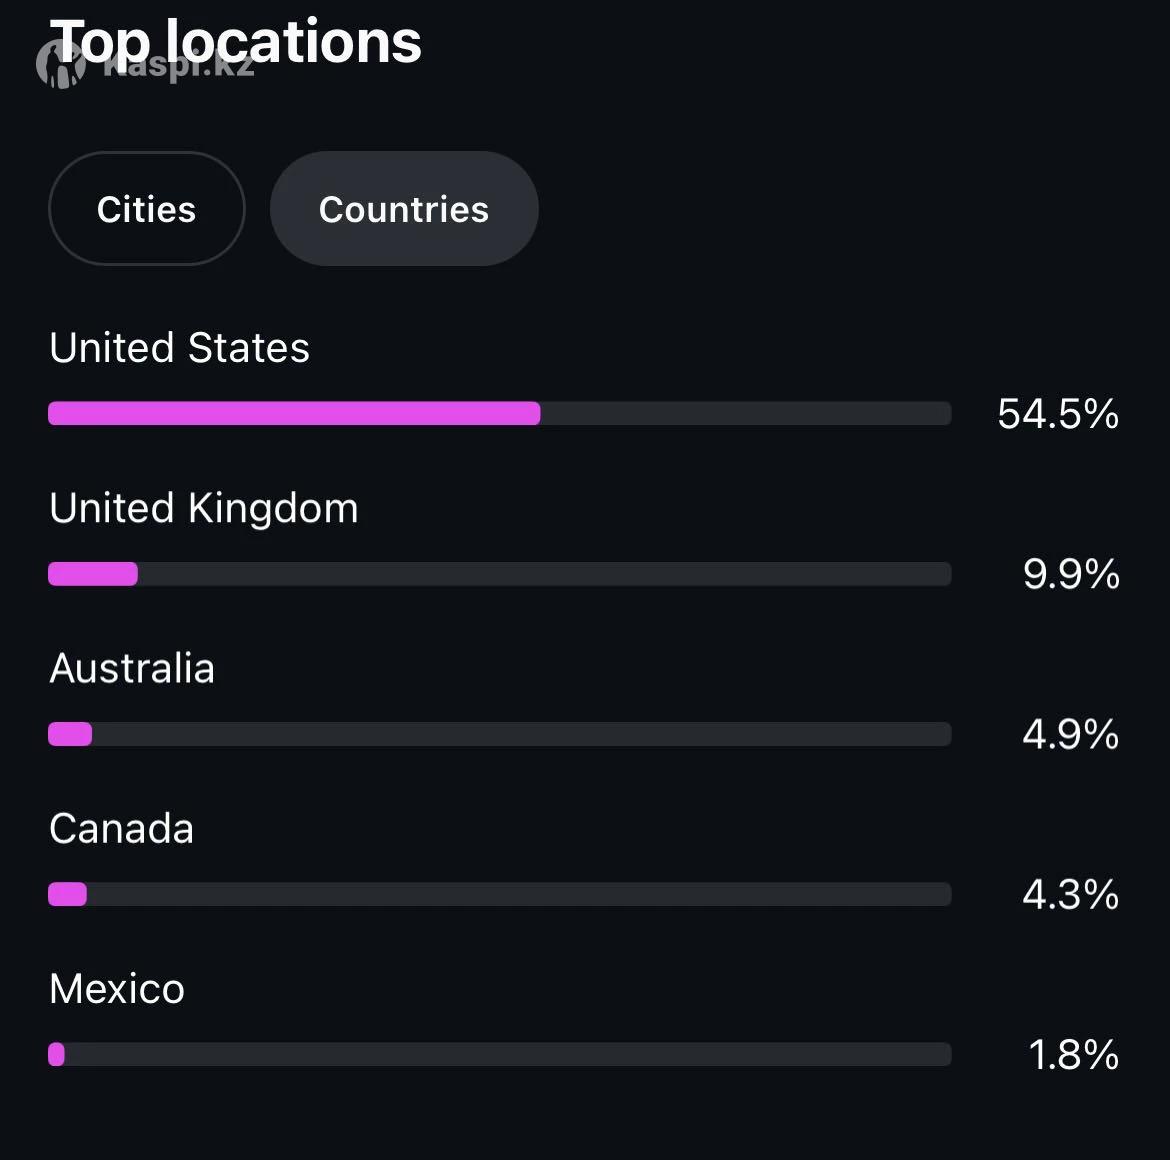Click the Canada percentage bar
The image size is (1170, 1160).
coord(68,894)
